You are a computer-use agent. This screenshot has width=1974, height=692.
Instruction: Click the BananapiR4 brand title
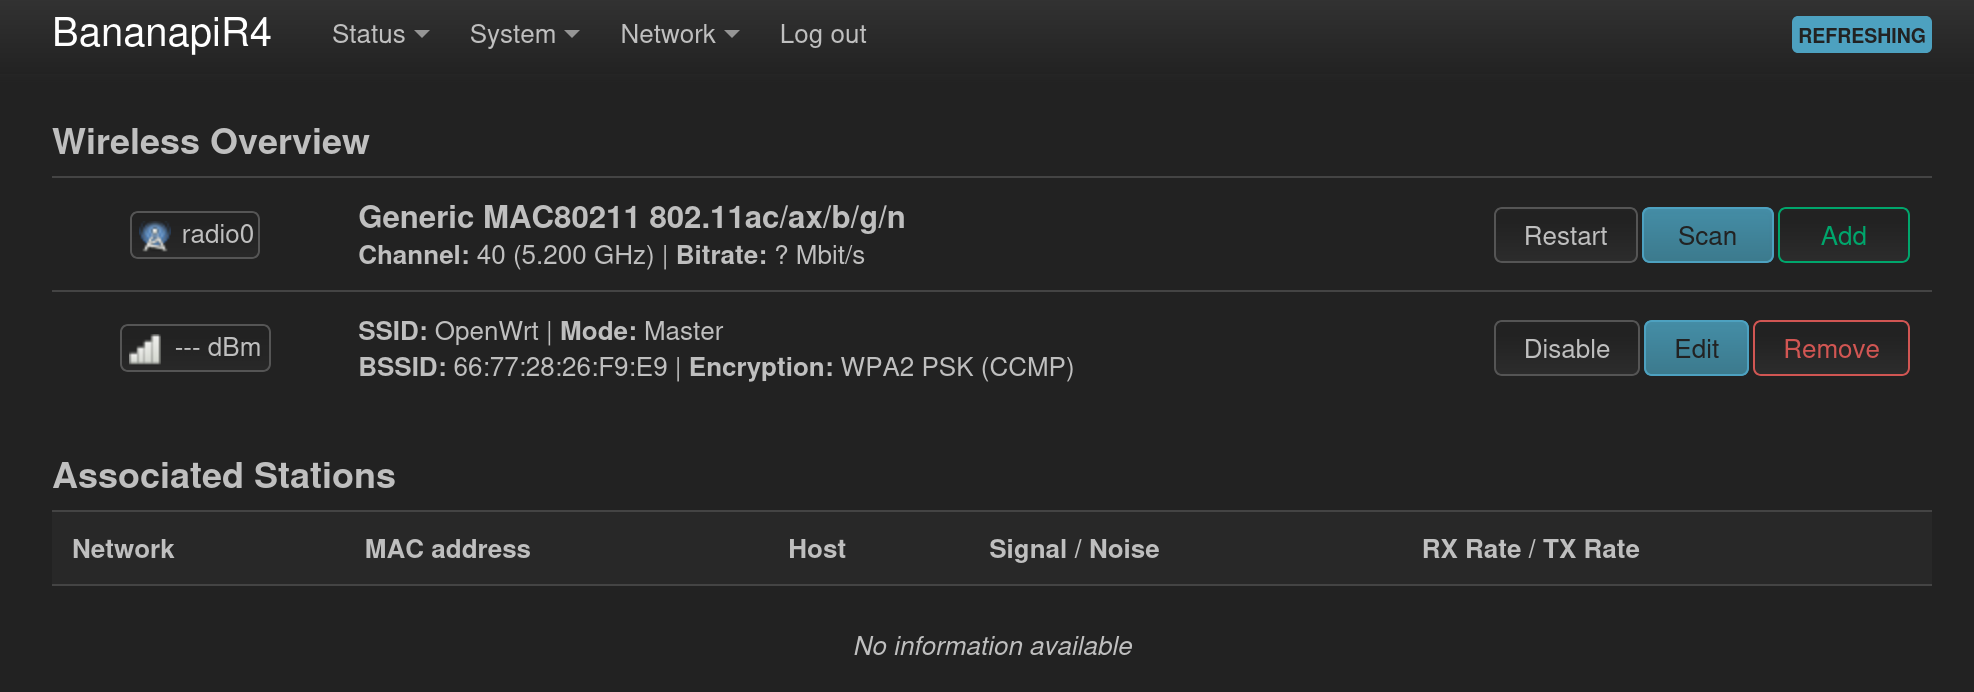(162, 33)
